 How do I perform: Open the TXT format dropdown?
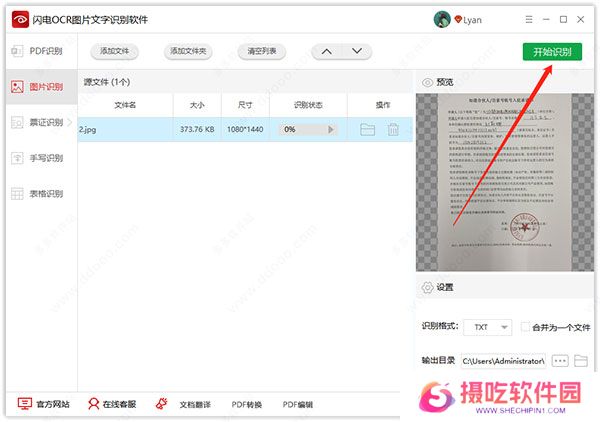(x=489, y=327)
